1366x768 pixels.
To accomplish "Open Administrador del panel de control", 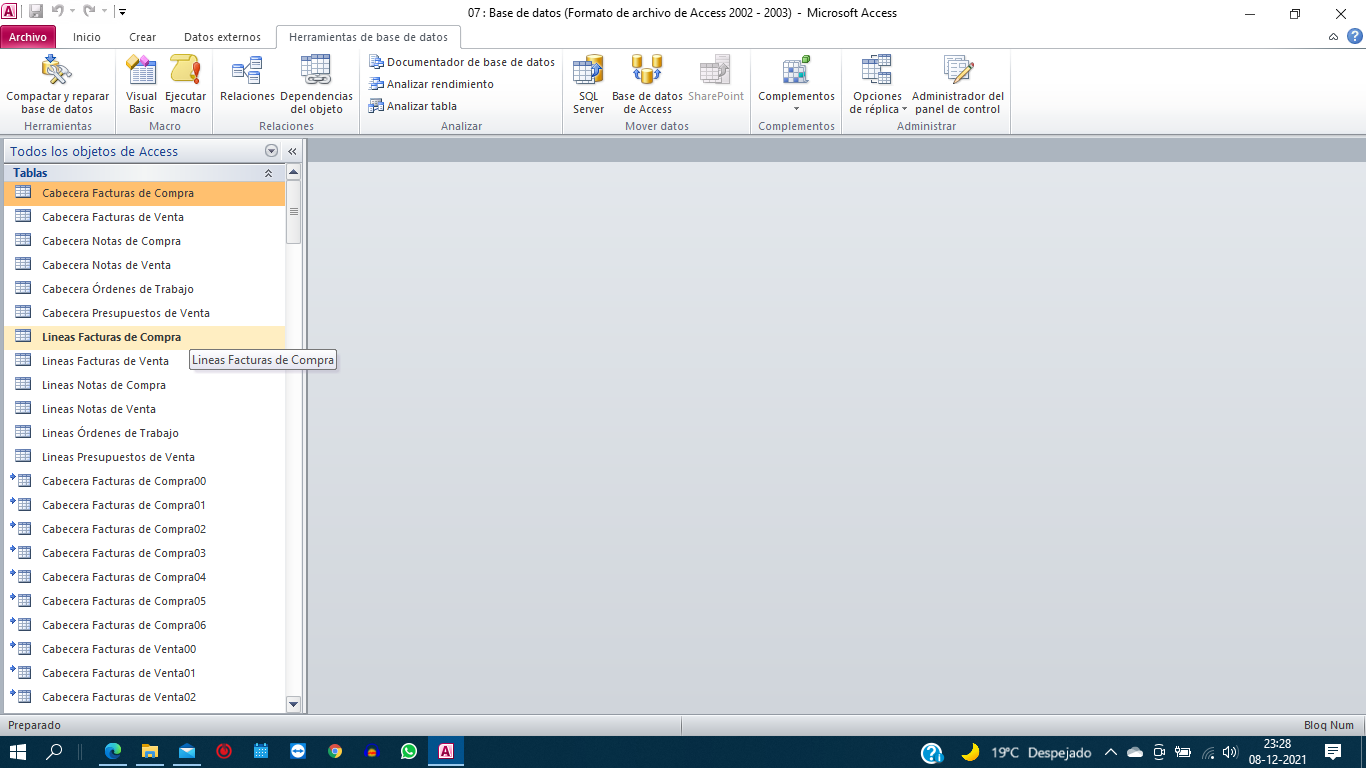I will [x=958, y=85].
